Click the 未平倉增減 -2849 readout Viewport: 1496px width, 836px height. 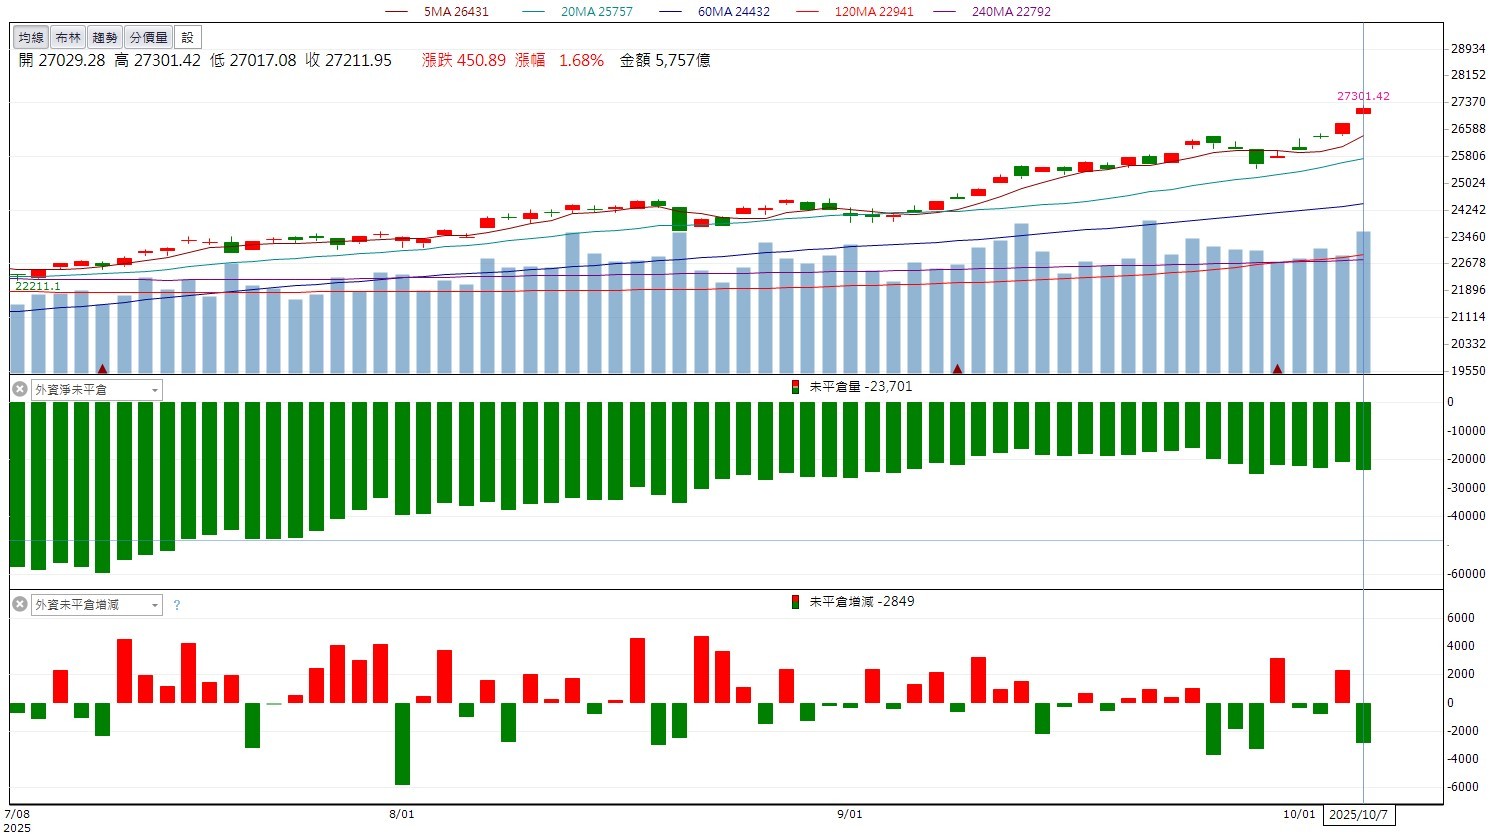[861, 602]
